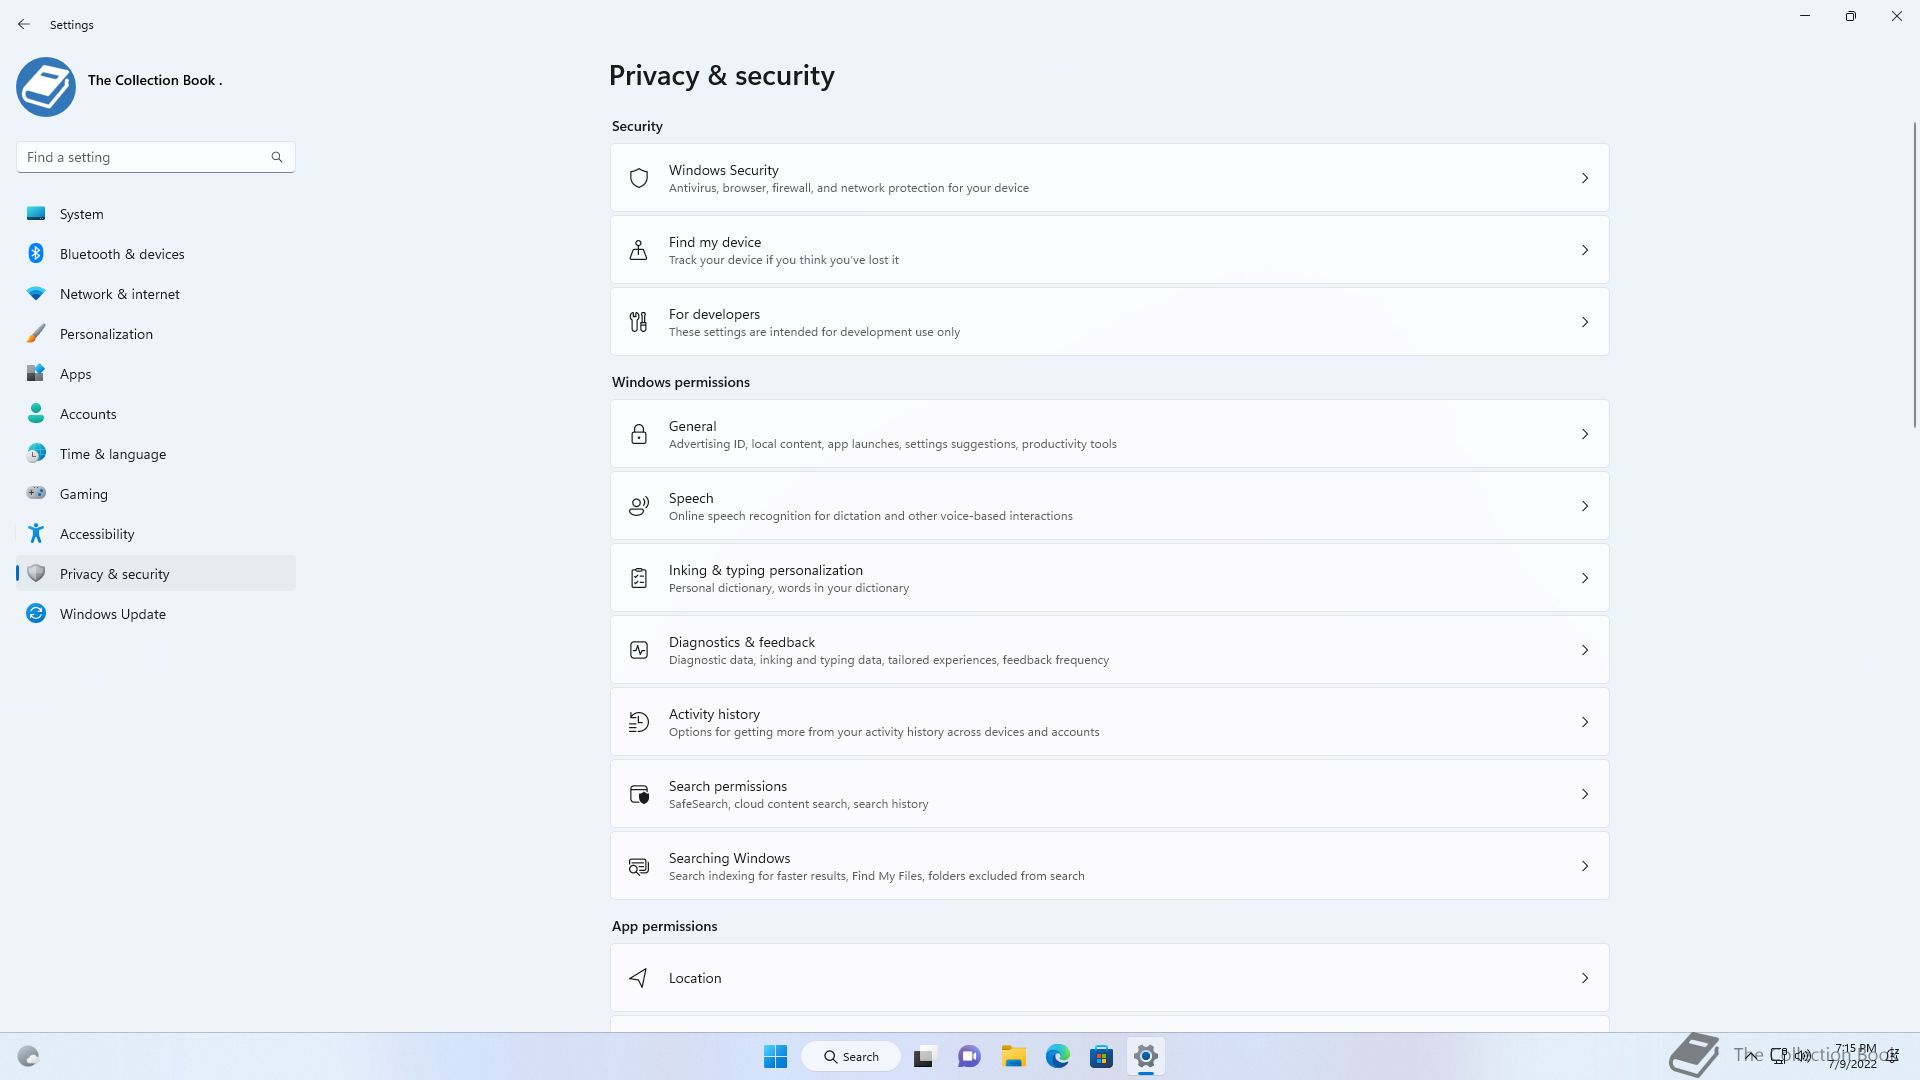Open the Chat app on taskbar
The image size is (1920, 1080).
pyautogui.click(x=969, y=1056)
